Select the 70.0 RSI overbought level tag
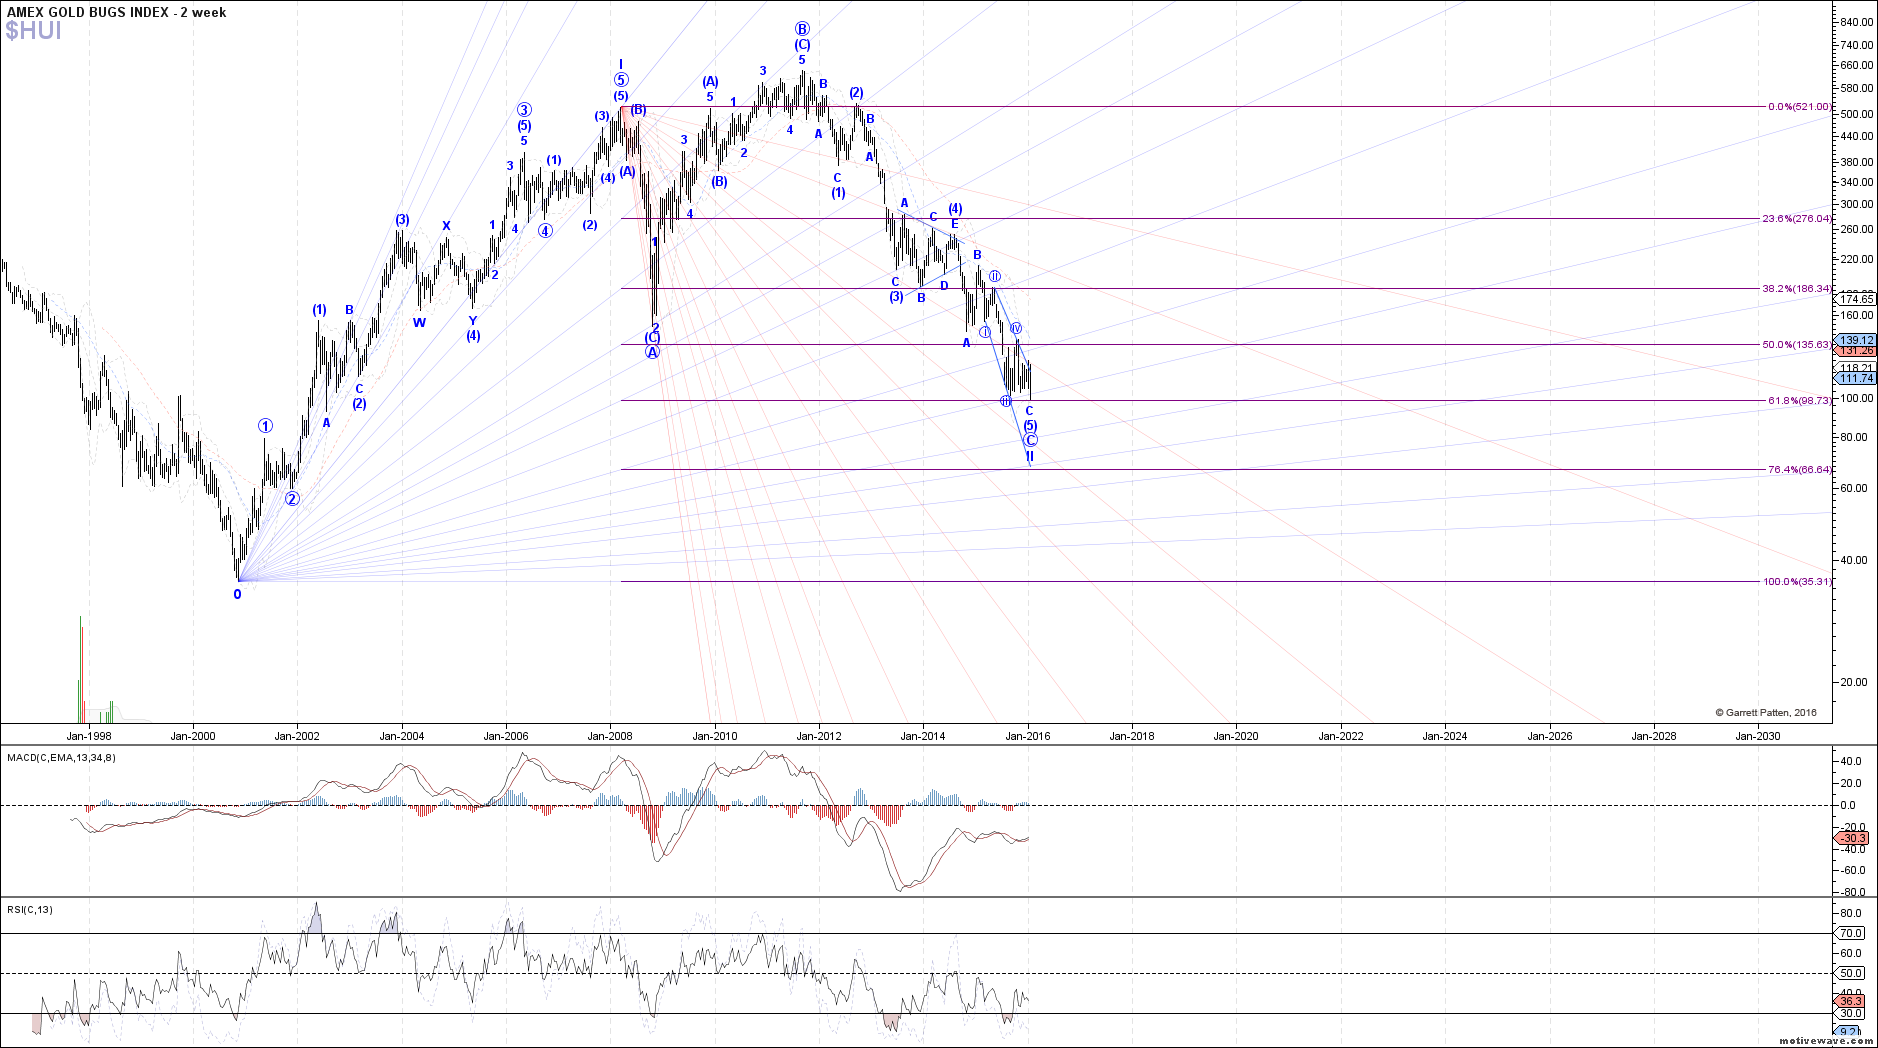The width and height of the screenshot is (1878, 1048). (1852, 933)
